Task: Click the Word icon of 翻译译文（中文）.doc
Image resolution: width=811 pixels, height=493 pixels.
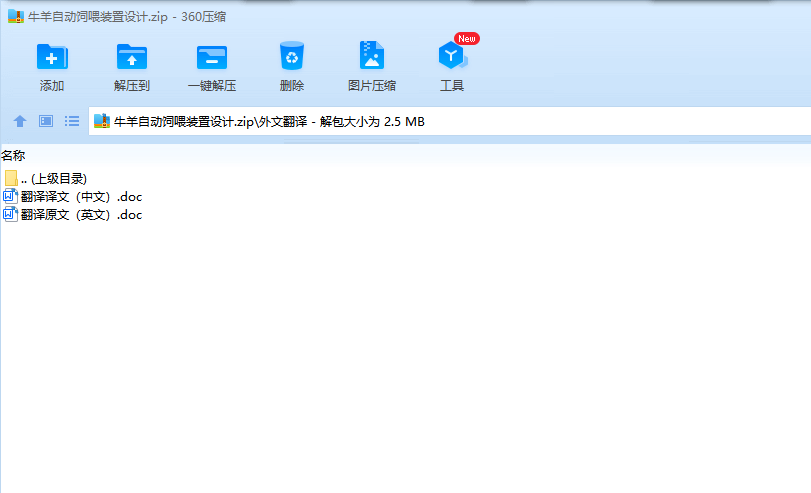Action: pos(10,197)
